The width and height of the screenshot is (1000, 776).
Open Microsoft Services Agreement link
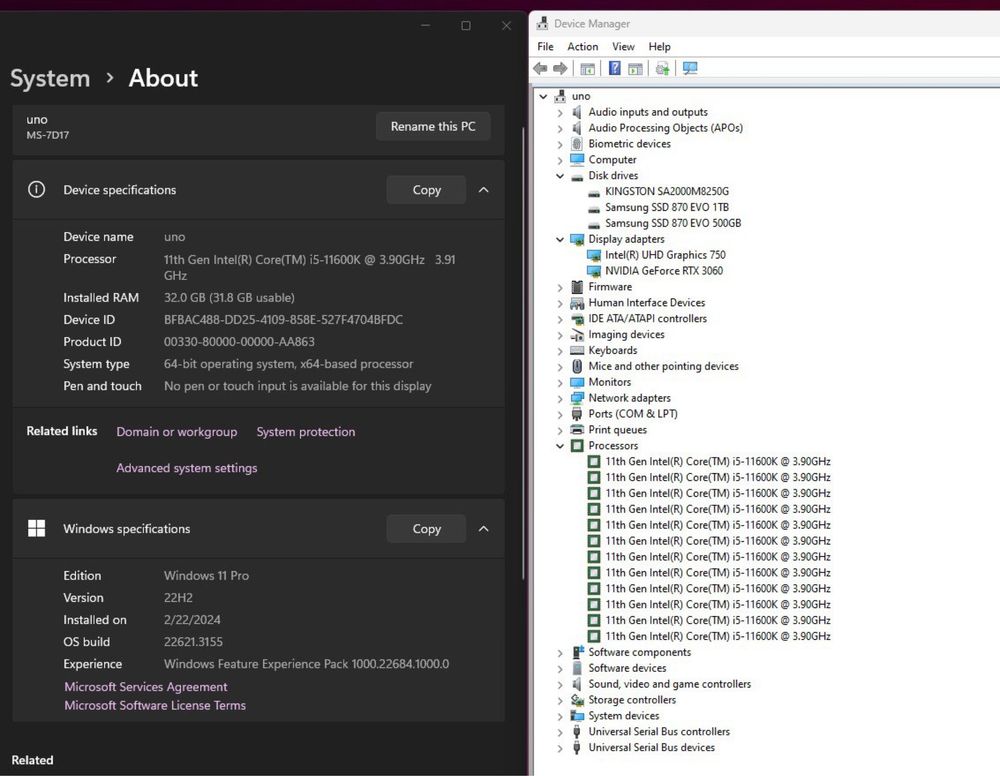point(145,687)
